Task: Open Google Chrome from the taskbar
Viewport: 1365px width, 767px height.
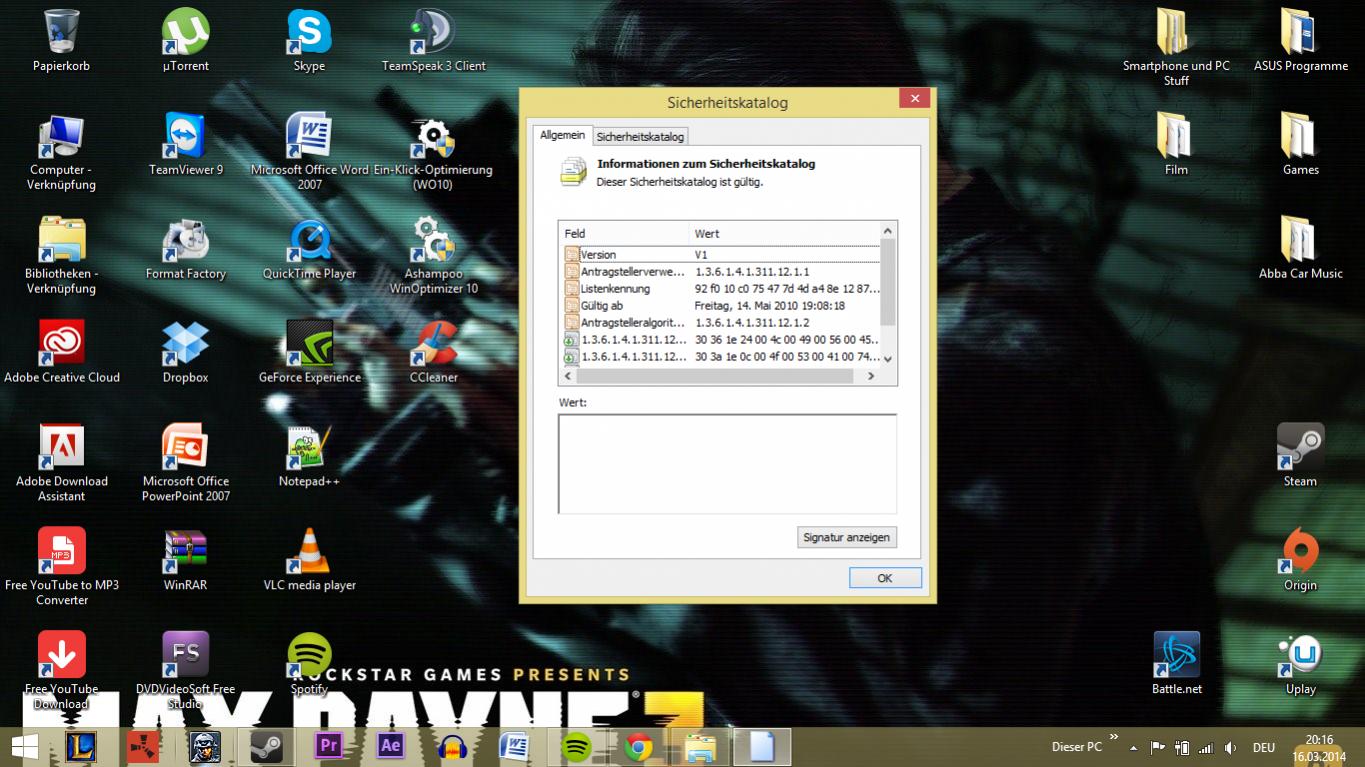Action: [639, 747]
